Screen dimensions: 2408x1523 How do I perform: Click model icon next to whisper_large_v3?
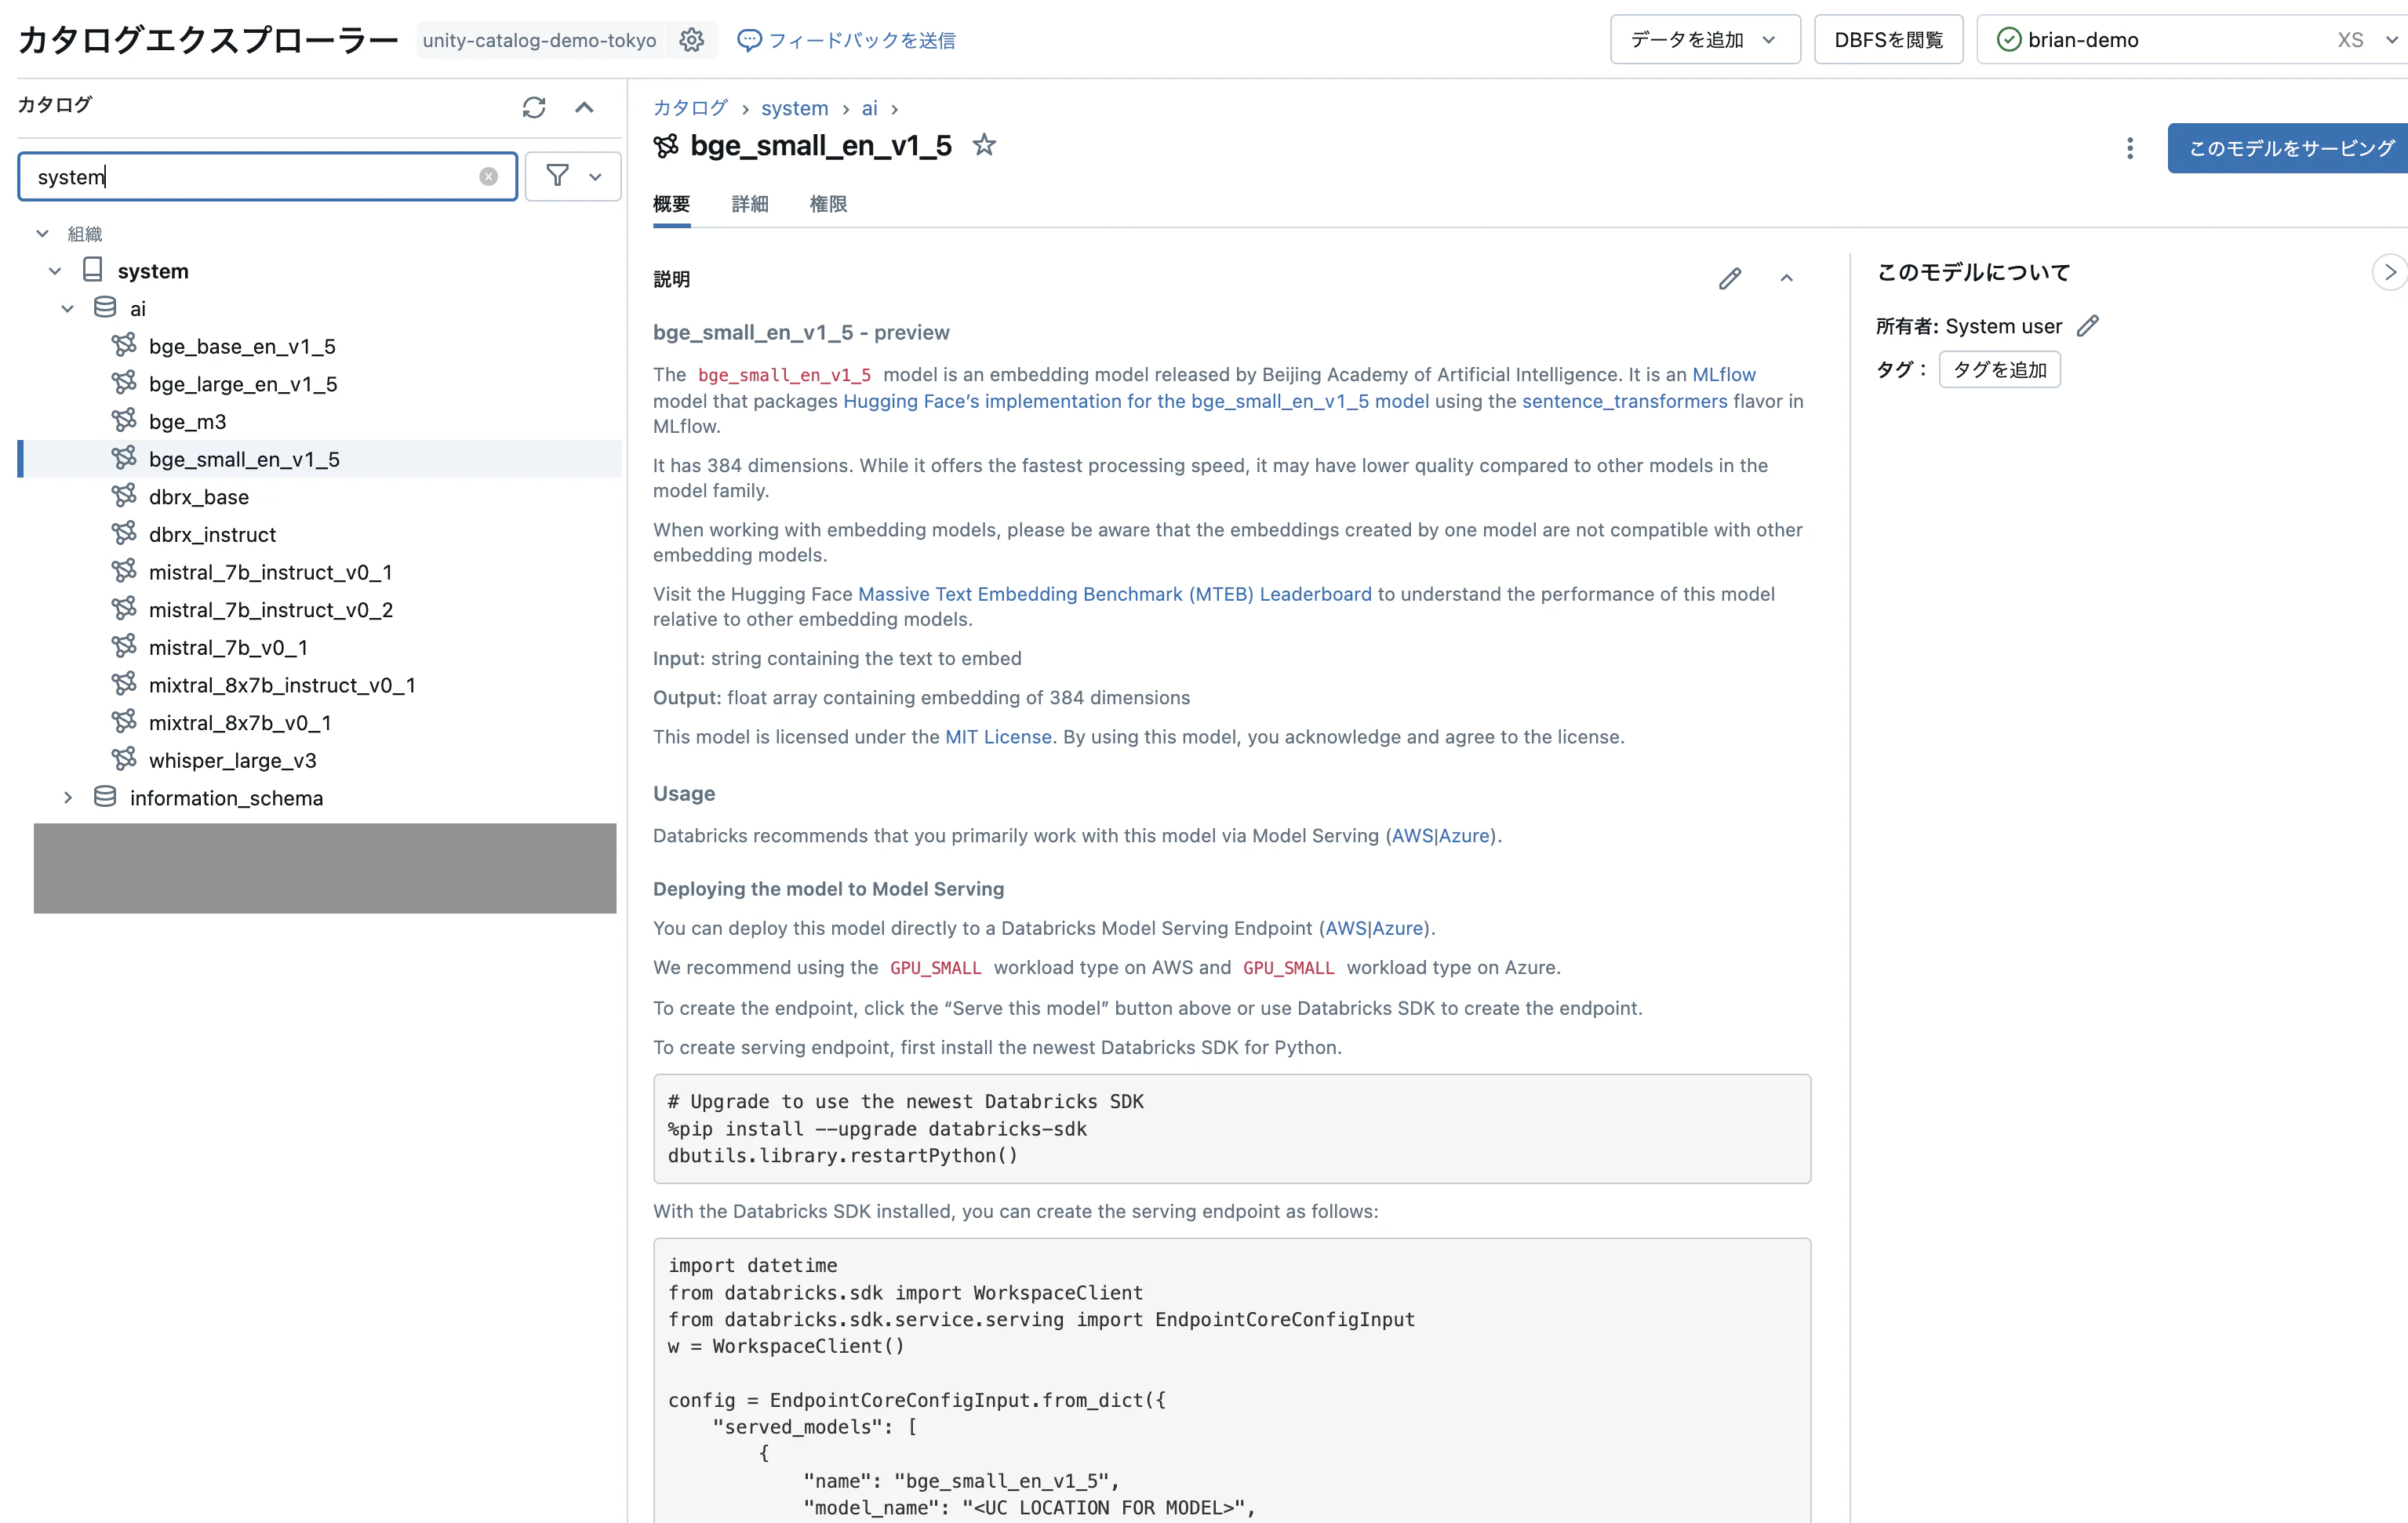124,760
